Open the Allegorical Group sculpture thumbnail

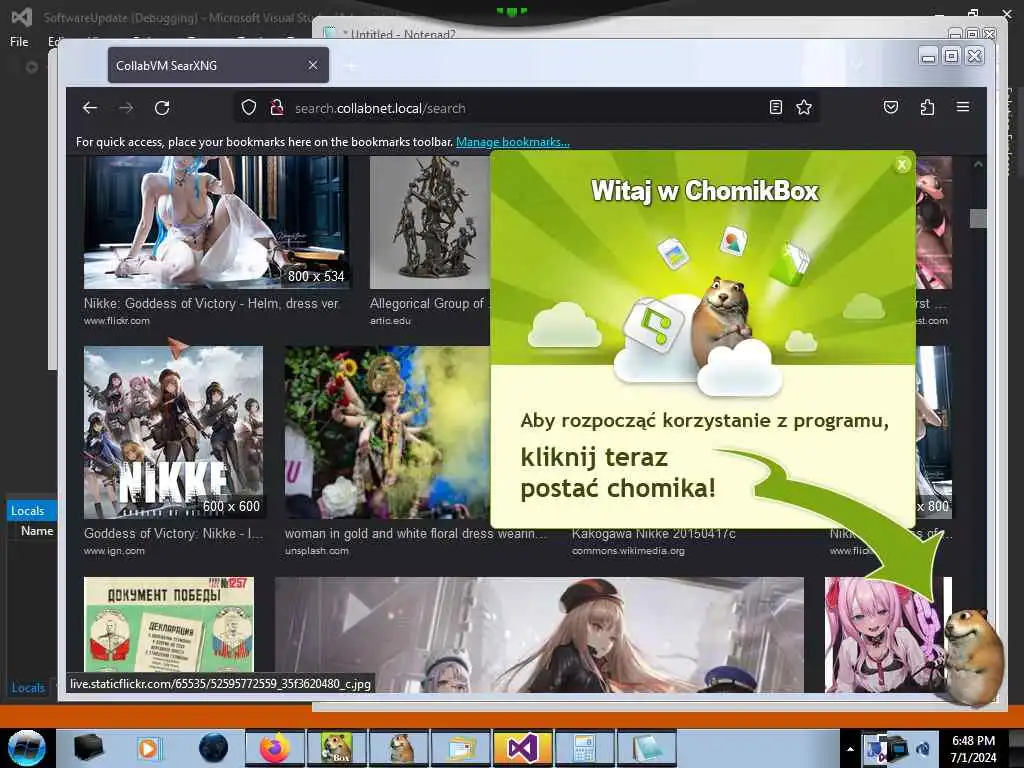430,222
